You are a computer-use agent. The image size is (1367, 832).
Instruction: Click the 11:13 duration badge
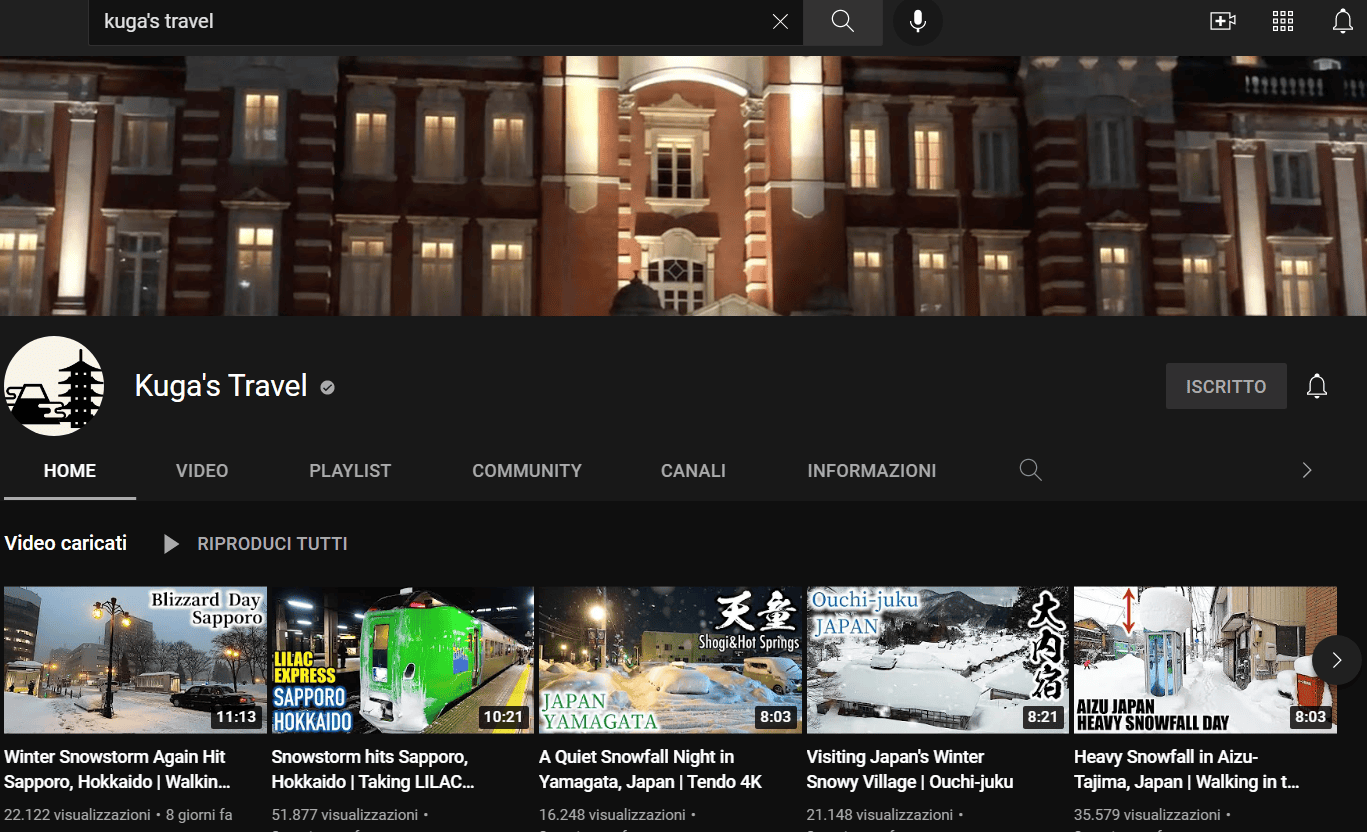tap(236, 717)
